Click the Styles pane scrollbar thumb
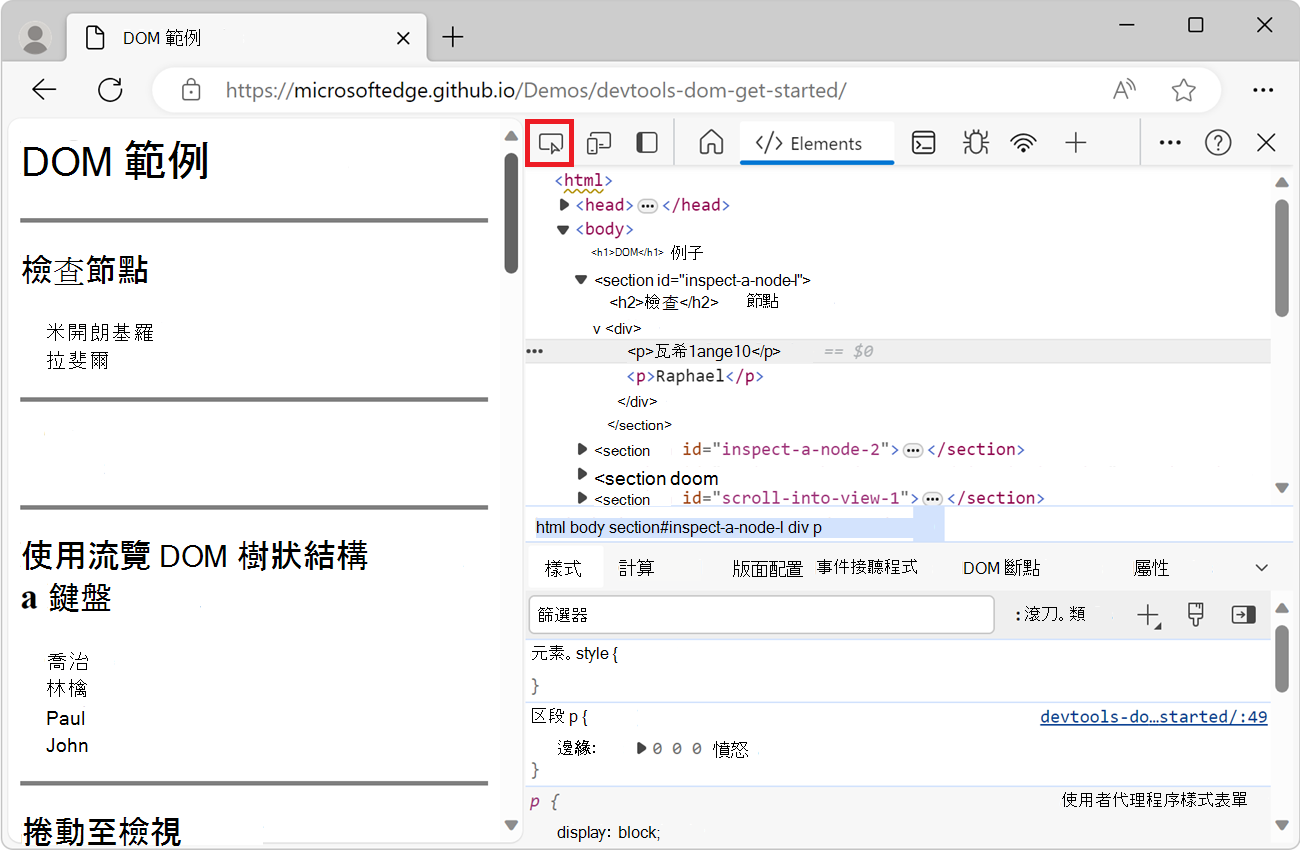1300x850 pixels. (1282, 659)
